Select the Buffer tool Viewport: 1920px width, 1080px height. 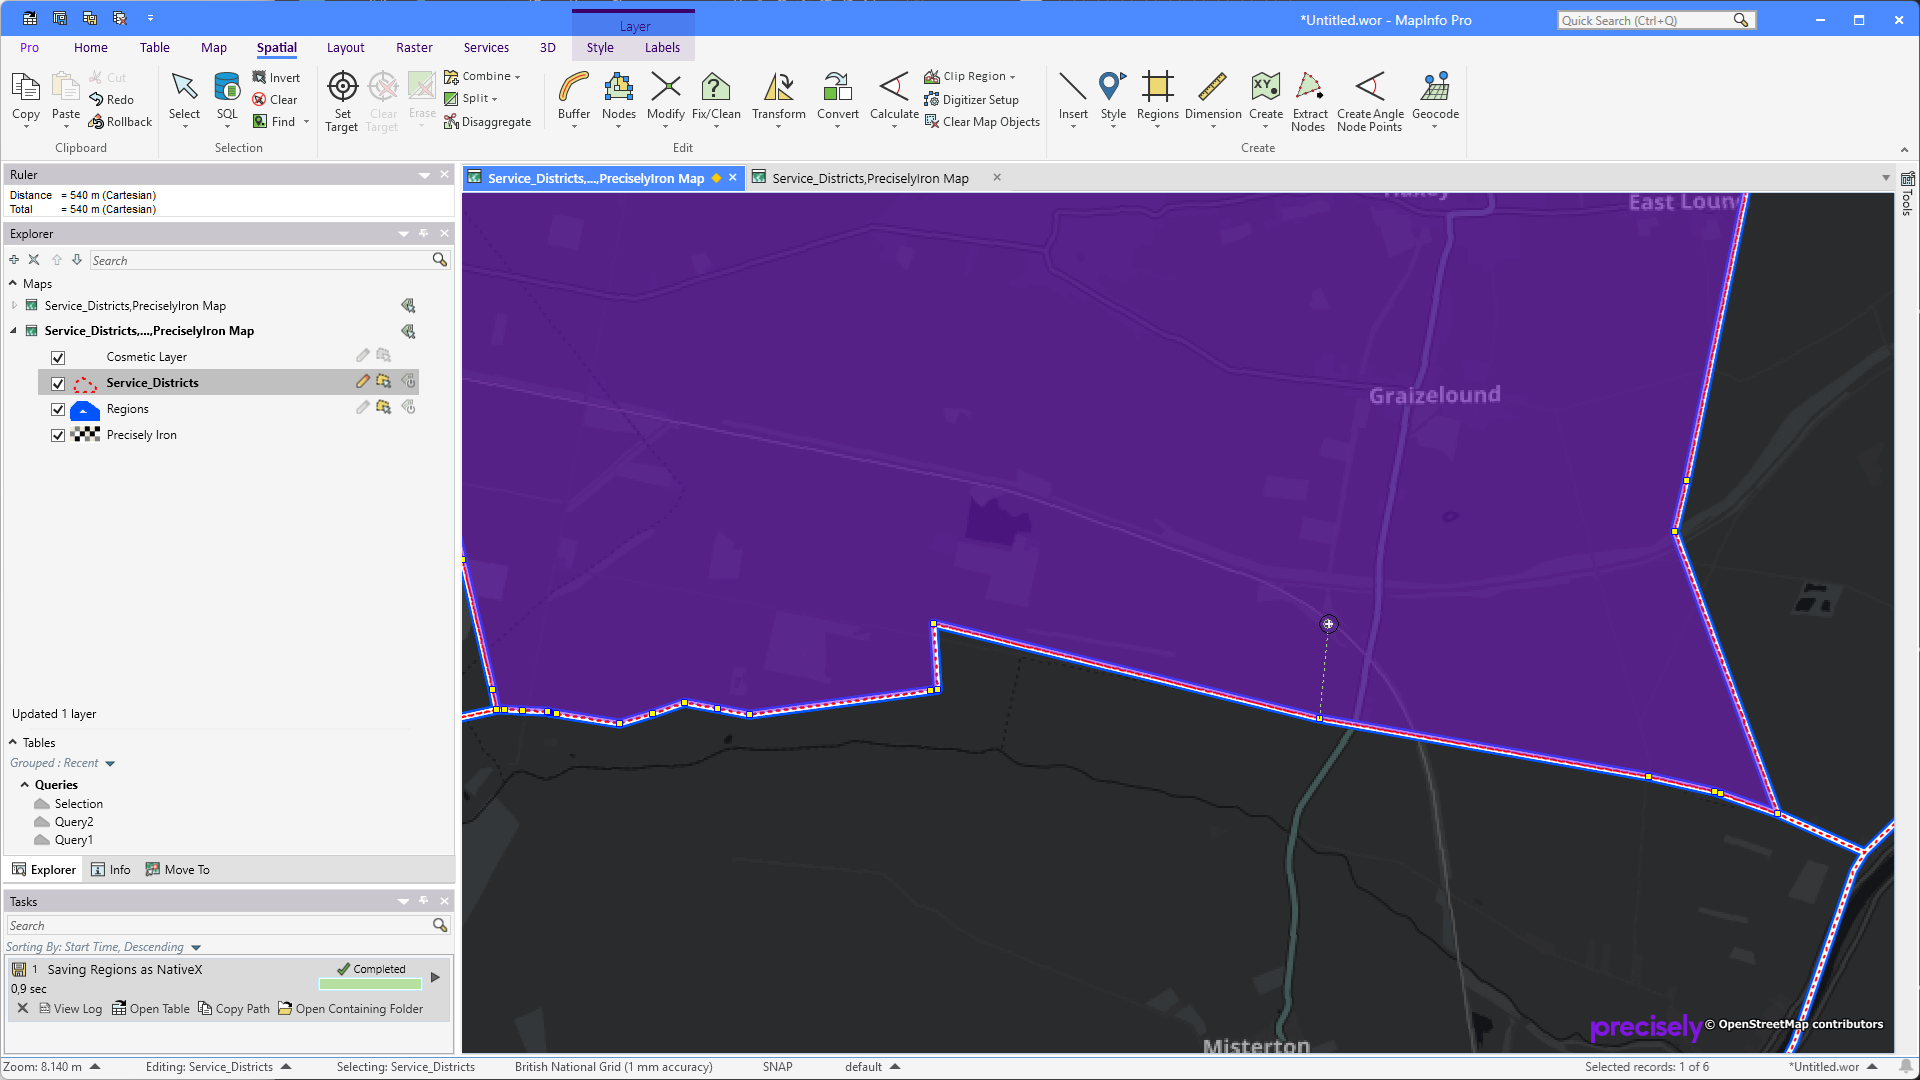tap(574, 98)
